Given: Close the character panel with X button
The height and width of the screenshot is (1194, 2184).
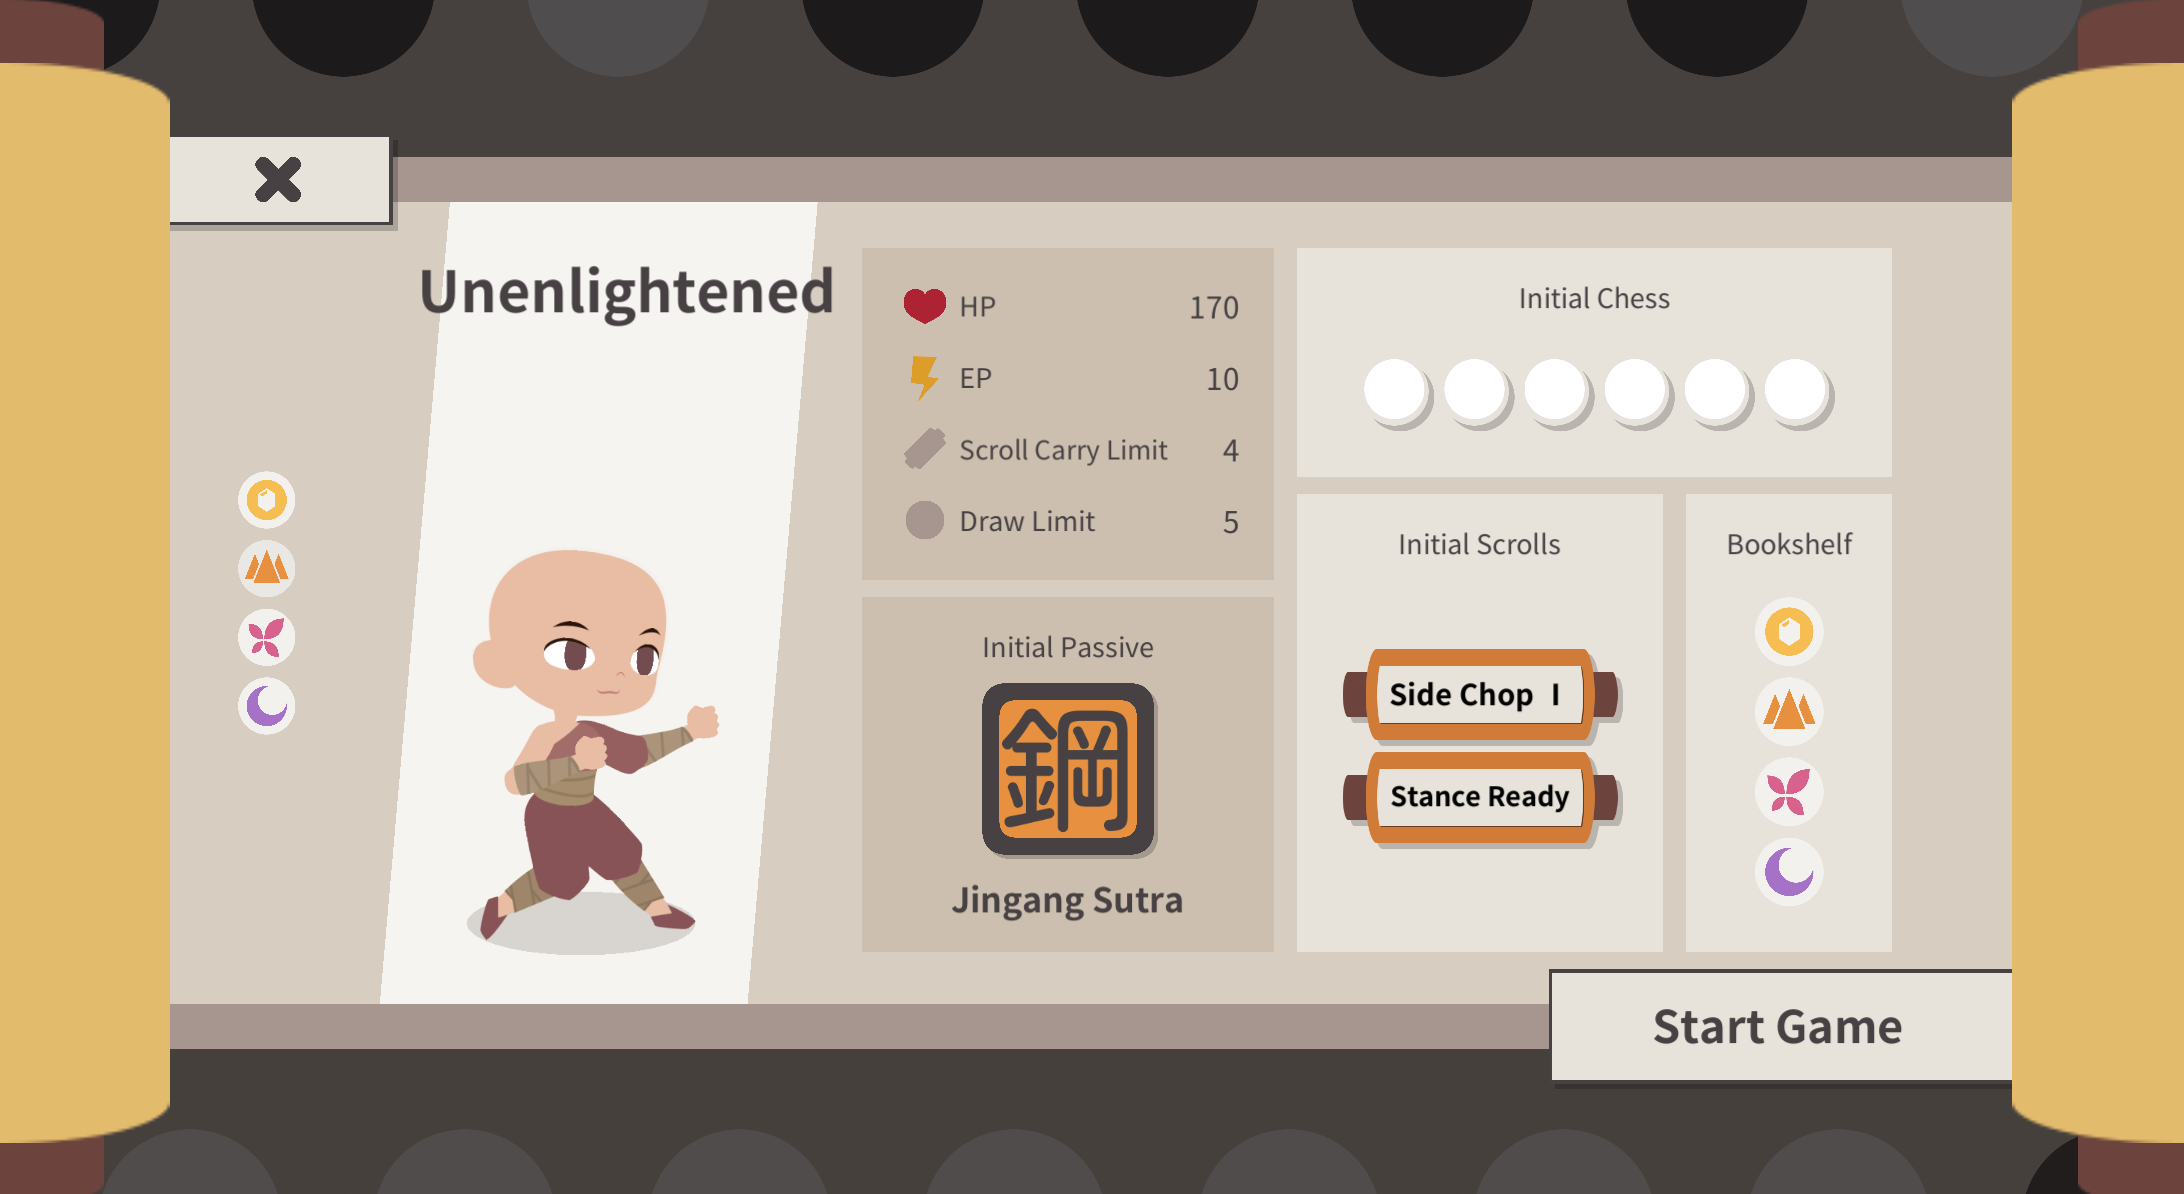Looking at the screenshot, I should pos(279,180).
